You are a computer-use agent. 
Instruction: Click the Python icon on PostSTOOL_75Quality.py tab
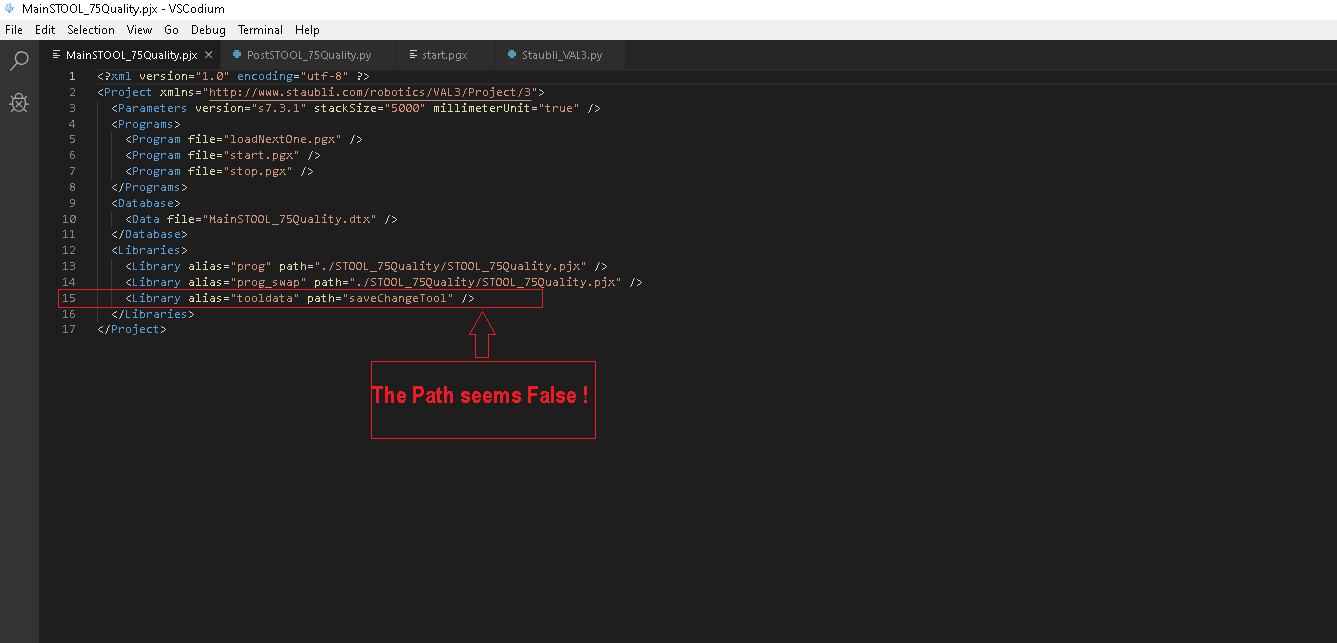(x=237, y=55)
